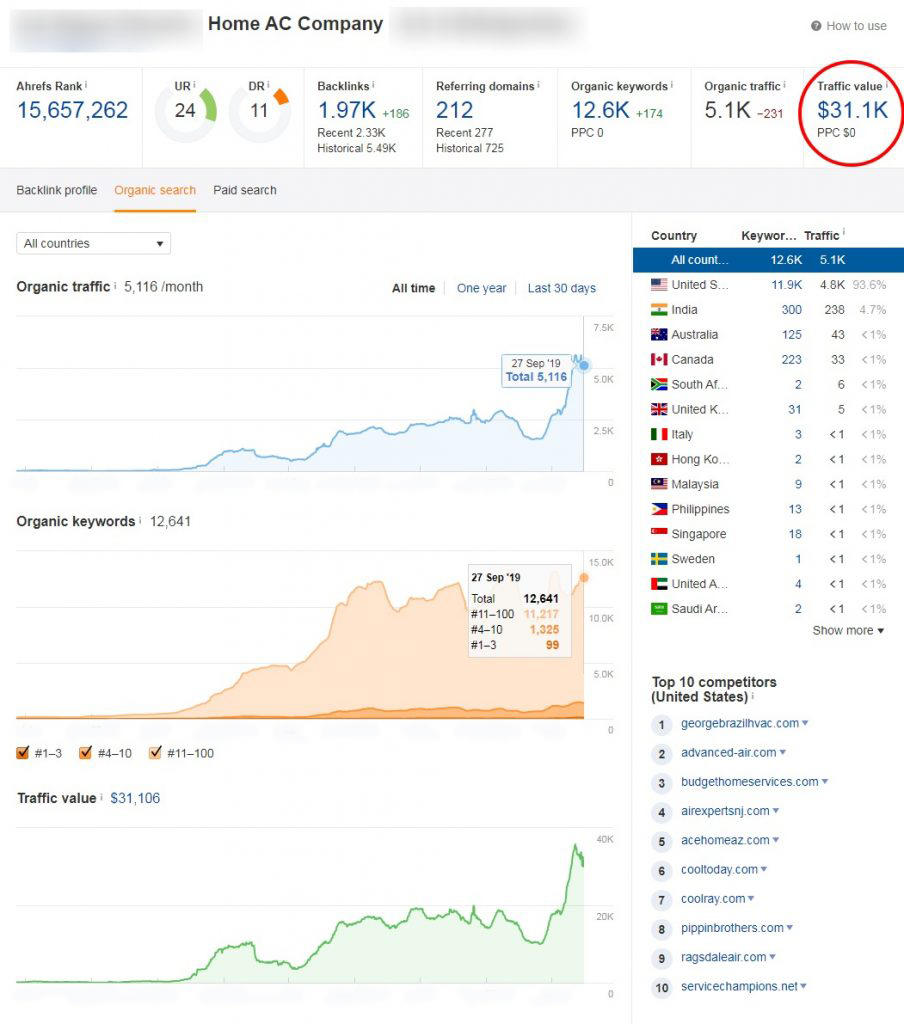Open the Paid search tab
This screenshot has width=904, height=1024.
245,190
